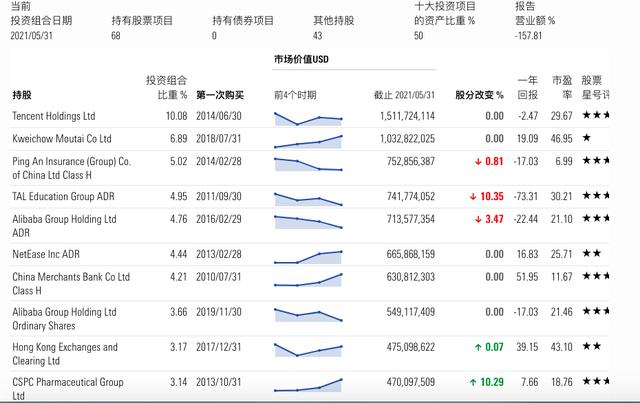Select Ping An market value 752,856,387
Image resolution: width=640 pixels, height=403 pixels.
tap(411, 162)
